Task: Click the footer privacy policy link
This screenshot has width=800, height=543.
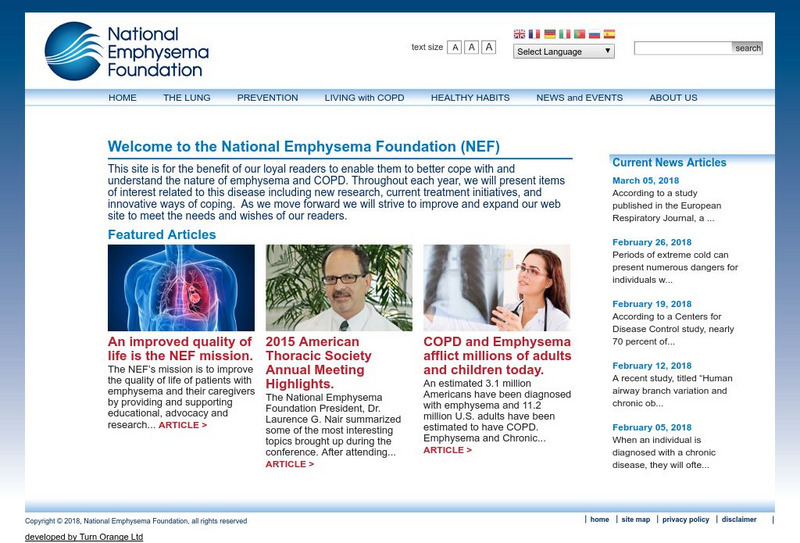Action: pos(686,520)
